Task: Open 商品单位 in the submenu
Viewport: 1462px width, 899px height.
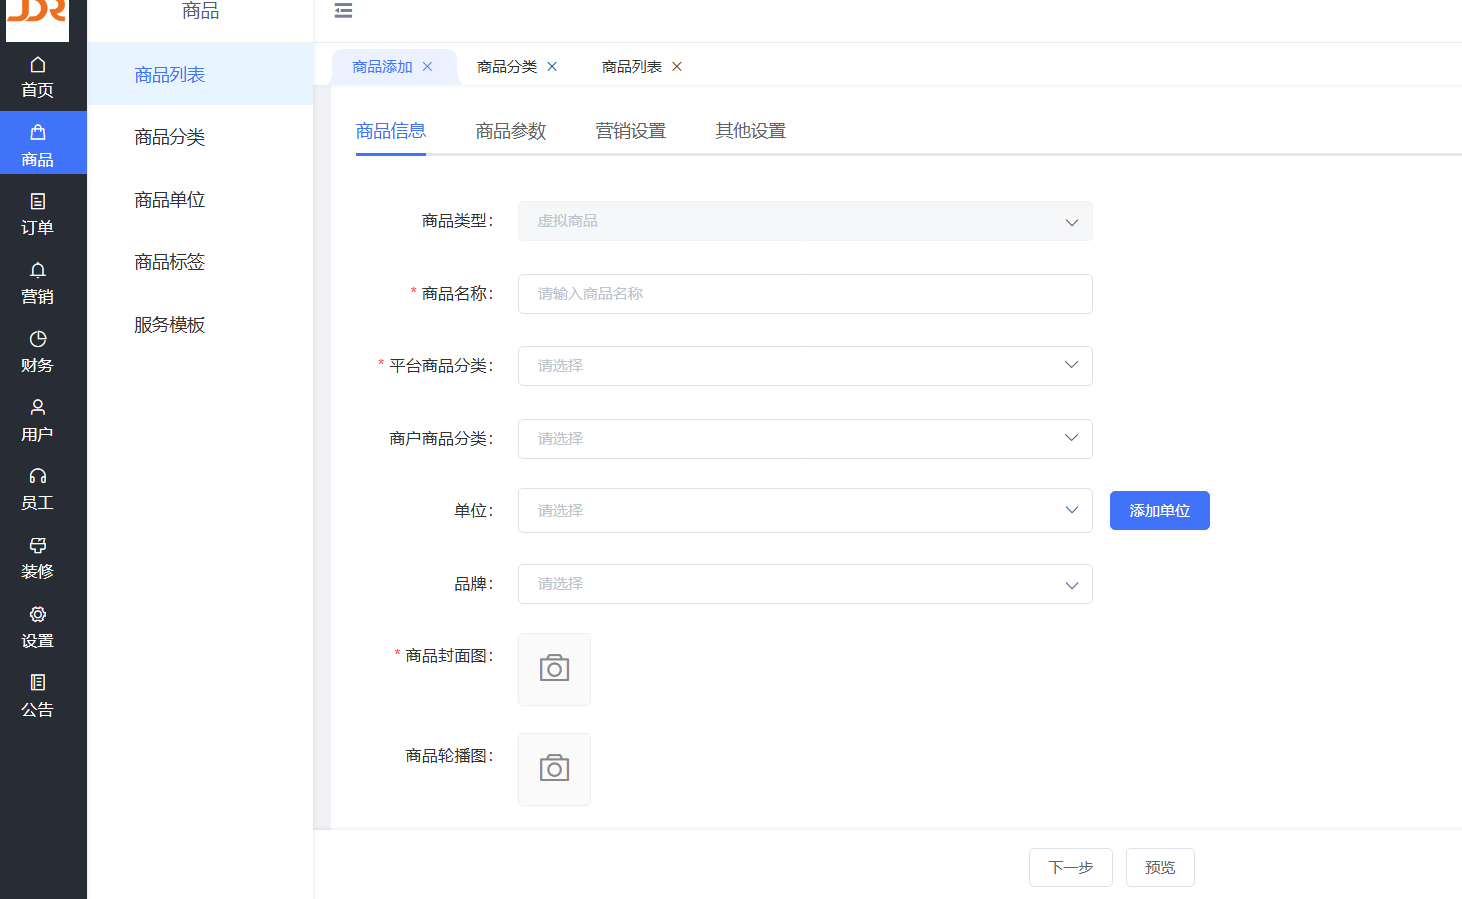Action: point(200,200)
